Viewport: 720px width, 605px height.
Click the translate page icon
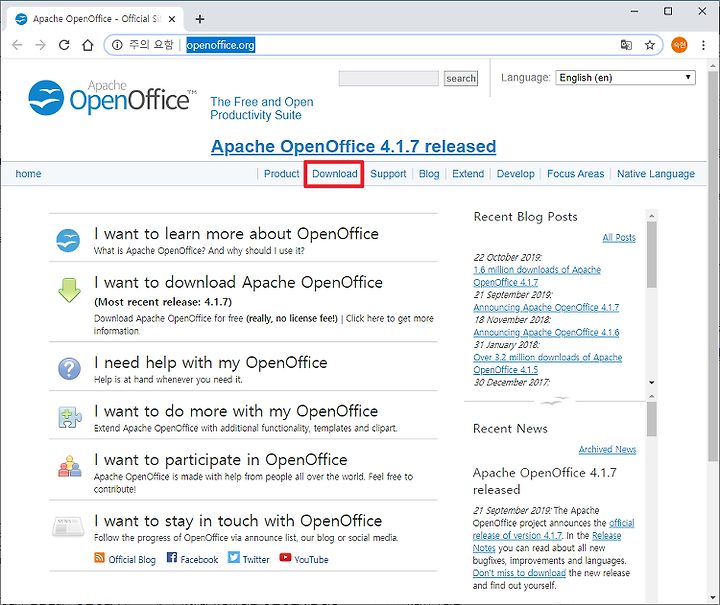[x=626, y=45]
